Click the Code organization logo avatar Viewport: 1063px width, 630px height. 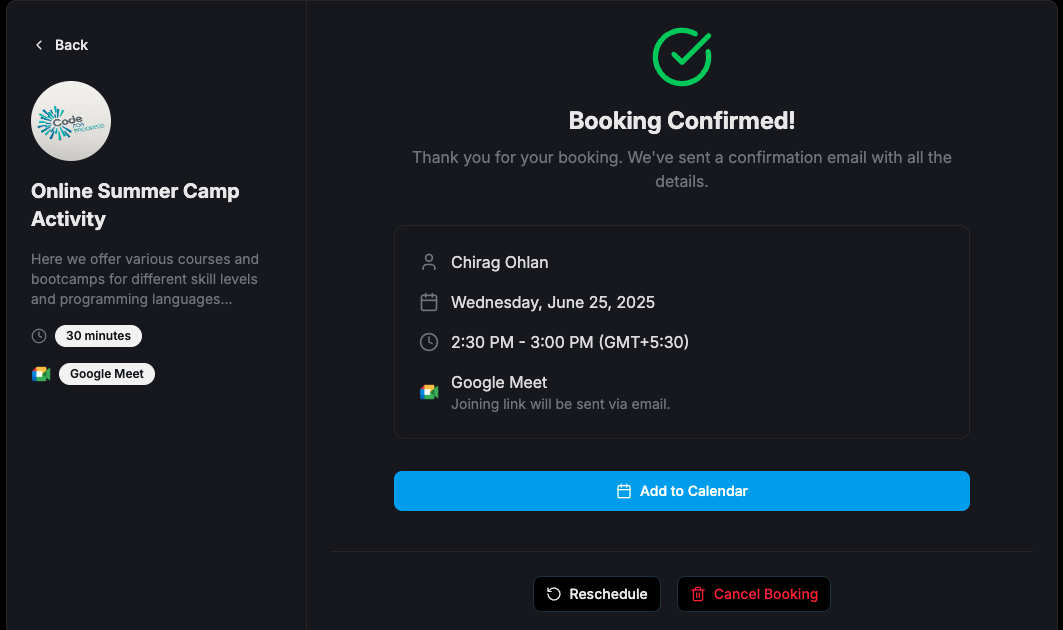tap(71, 121)
